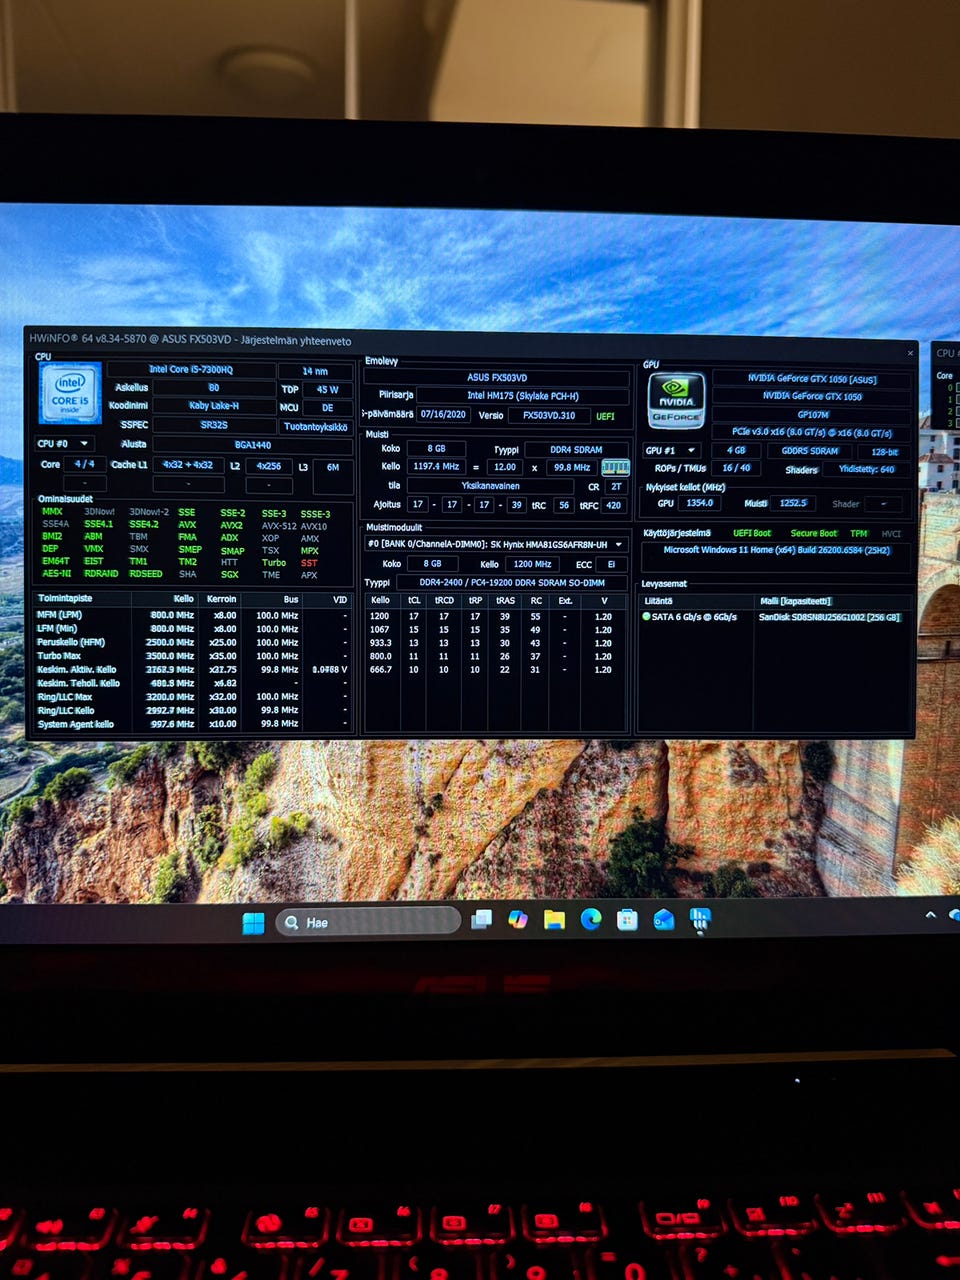This screenshot has height=1280, width=960.
Task: Open Microsoft Store from the taskbar
Action: pos(627,919)
